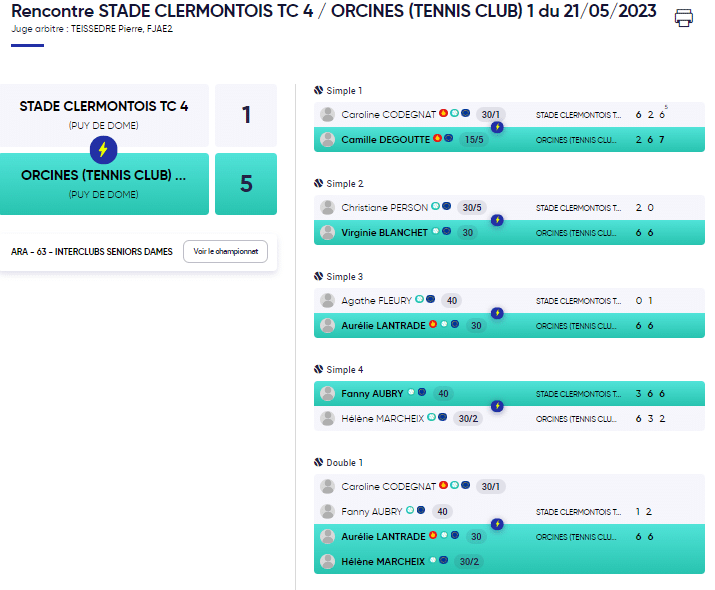
Task: Click the printer icon
Action: 684,18
